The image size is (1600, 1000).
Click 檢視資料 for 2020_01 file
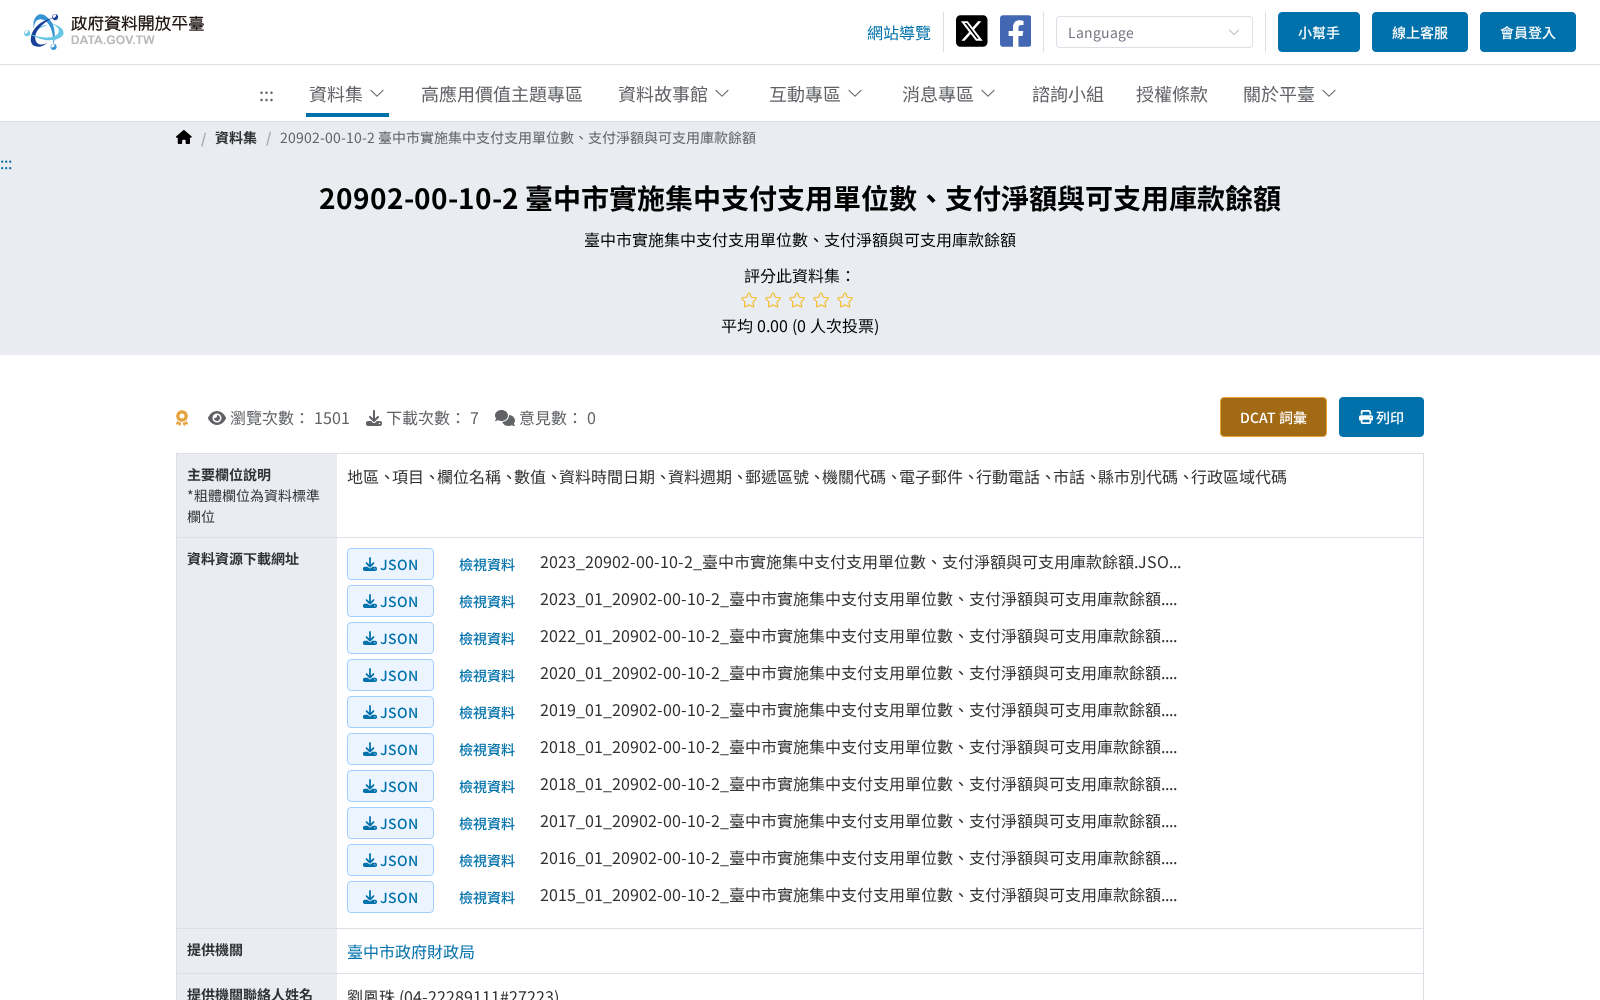point(487,676)
